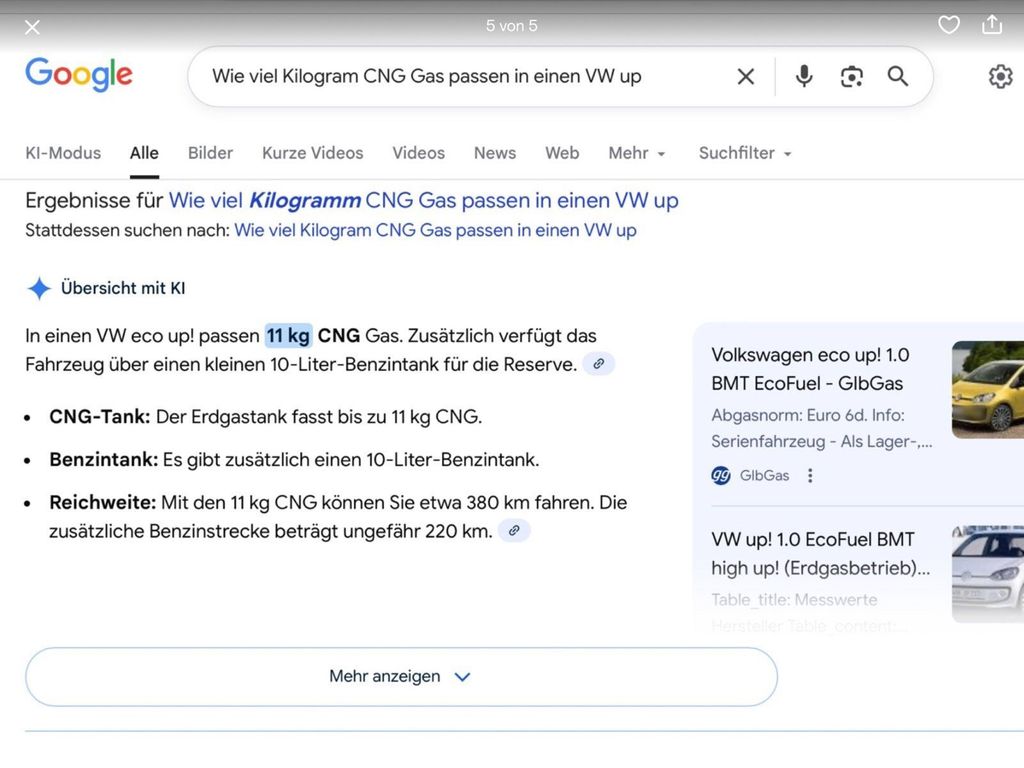Open the yellow VW eco up thumbnail
1024x768 pixels.
(988, 390)
